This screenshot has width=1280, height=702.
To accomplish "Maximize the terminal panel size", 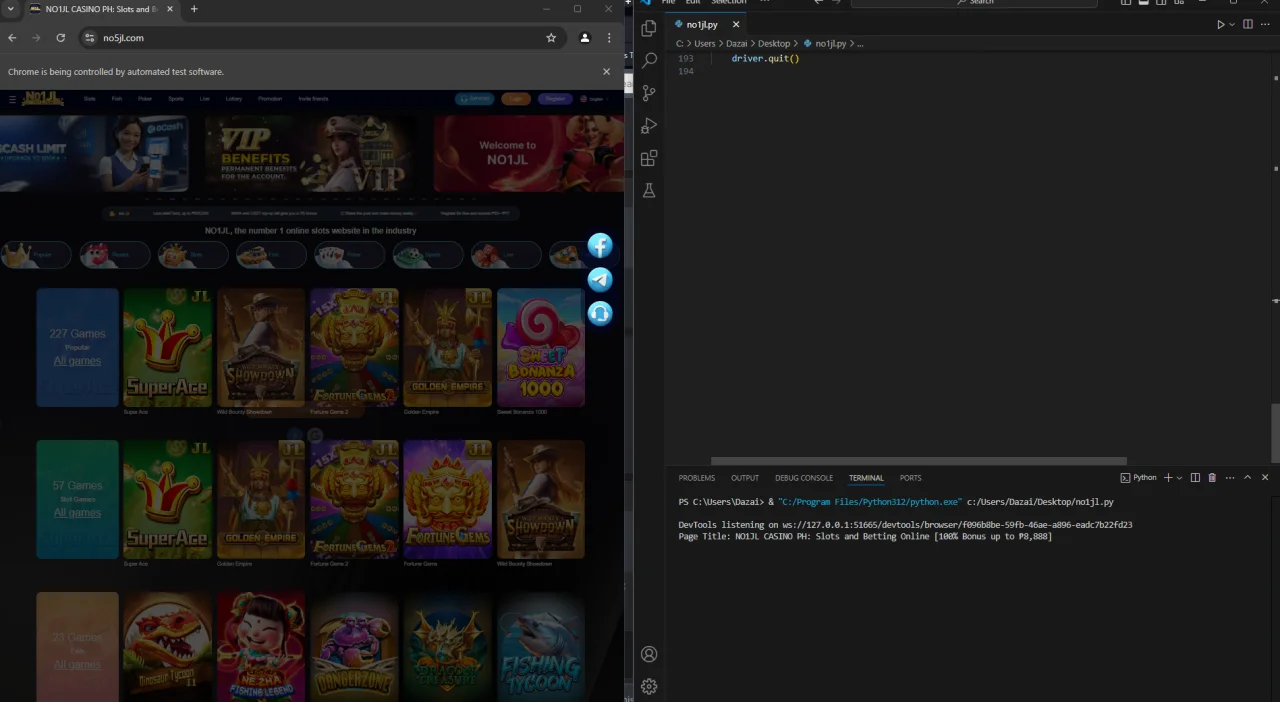I will click(x=1247, y=478).
